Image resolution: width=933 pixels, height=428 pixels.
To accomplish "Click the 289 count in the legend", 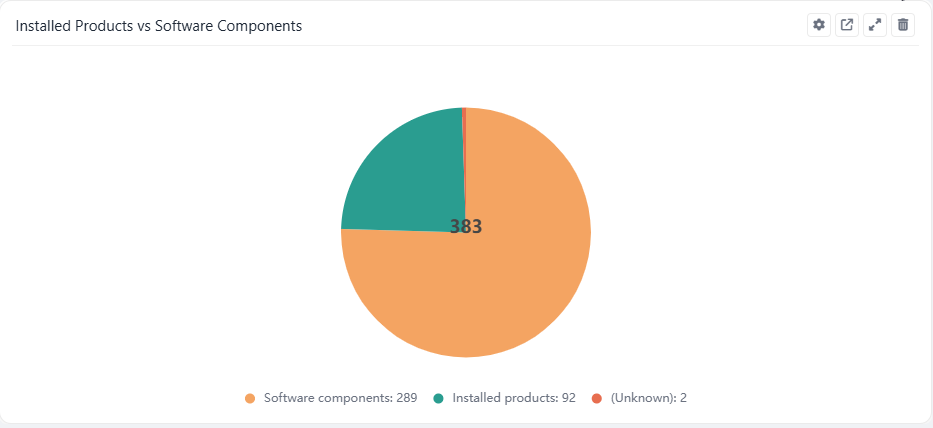I will tap(406, 398).
